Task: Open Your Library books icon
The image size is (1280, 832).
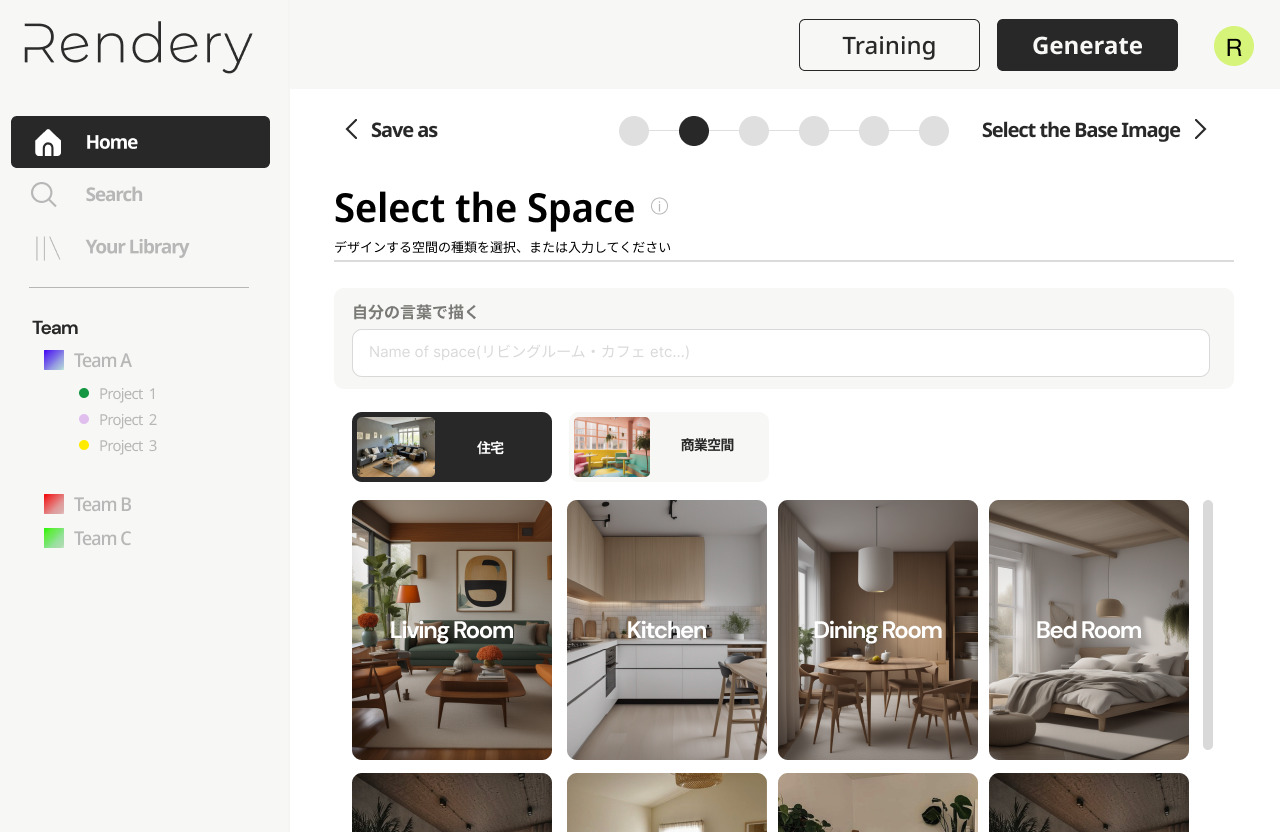Action: [48, 248]
